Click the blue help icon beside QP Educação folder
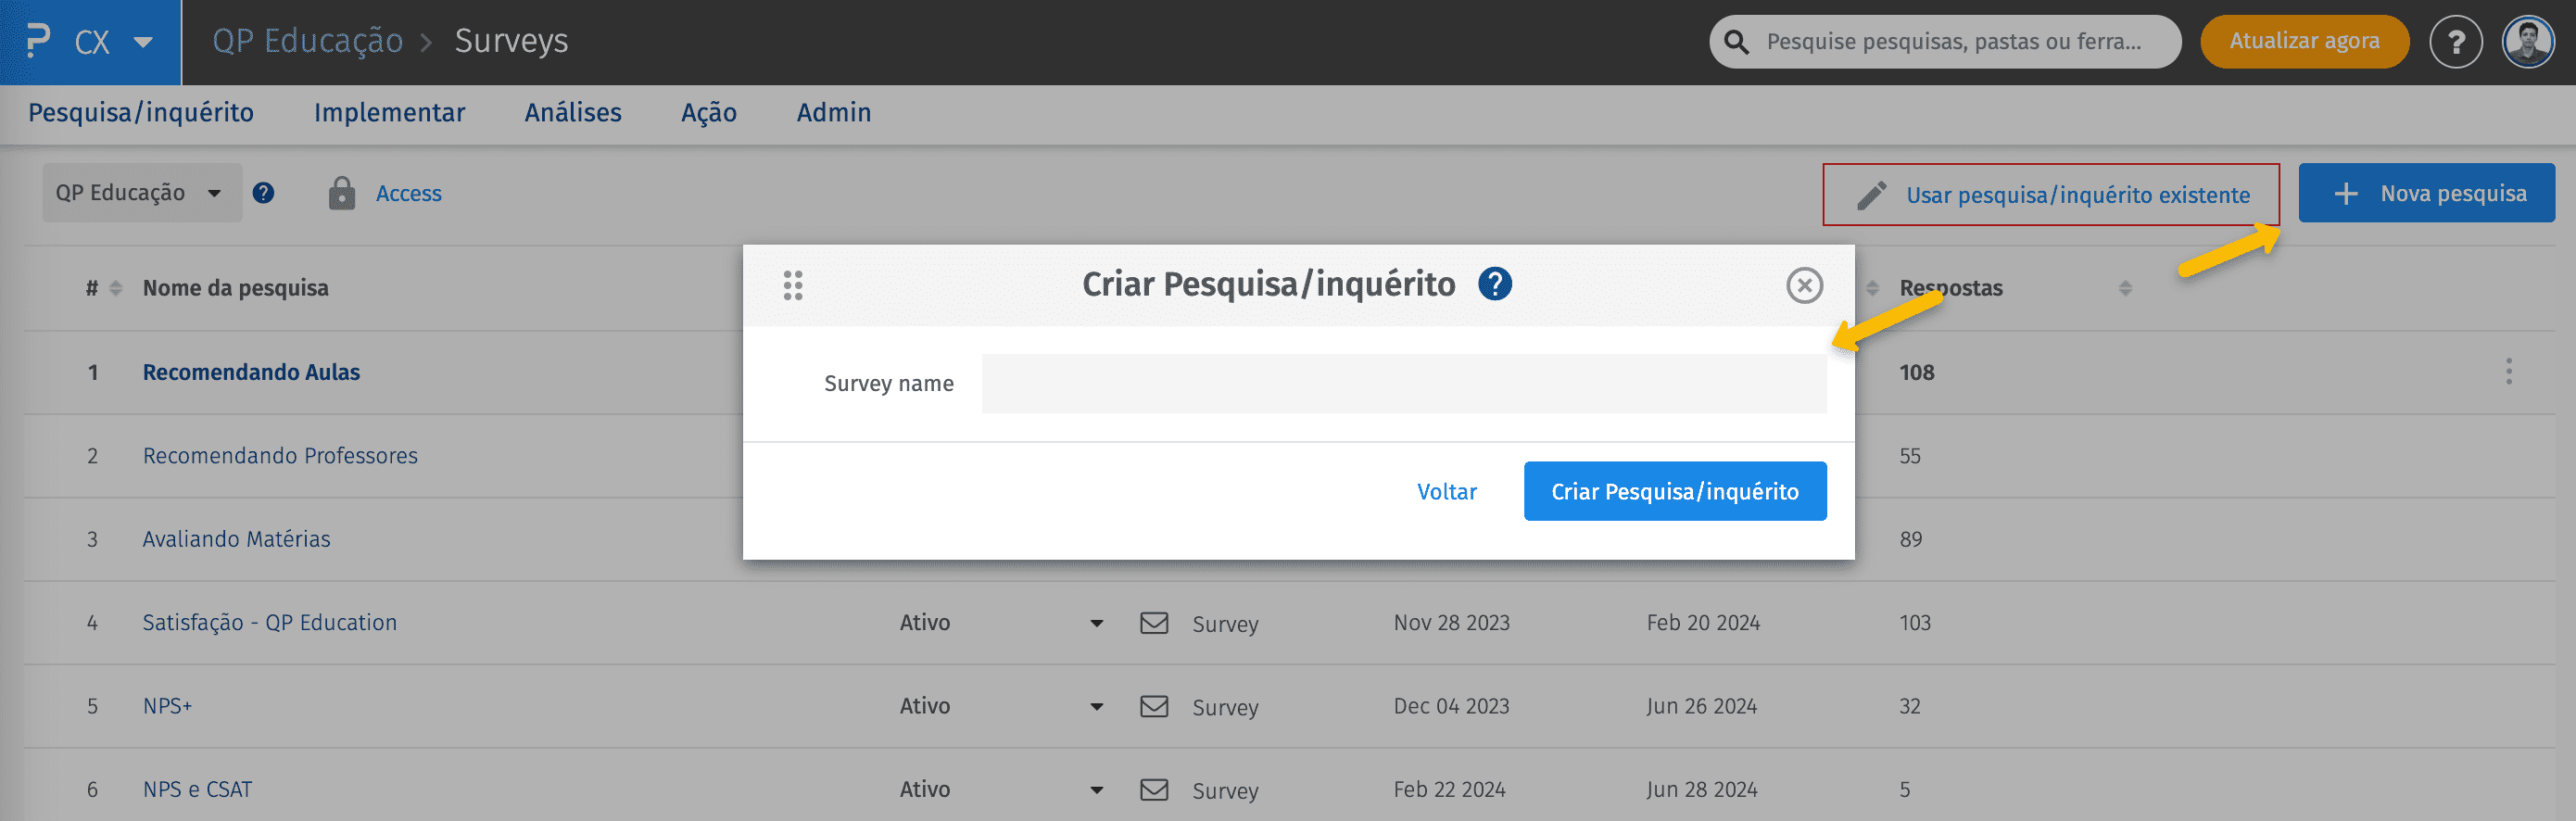The width and height of the screenshot is (2576, 821). pos(263,193)
